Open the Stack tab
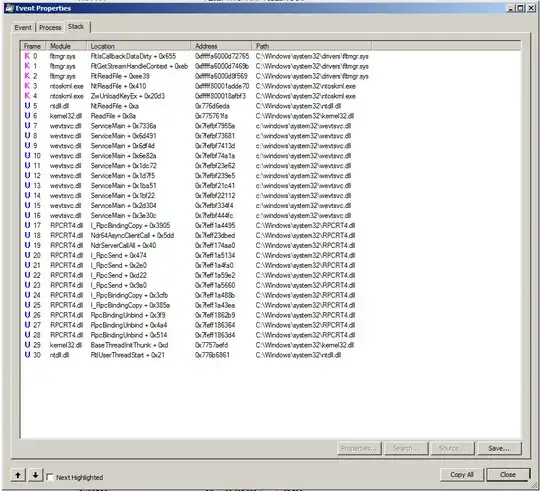Viewport: 540px width, 491px height. pos(76,27)
